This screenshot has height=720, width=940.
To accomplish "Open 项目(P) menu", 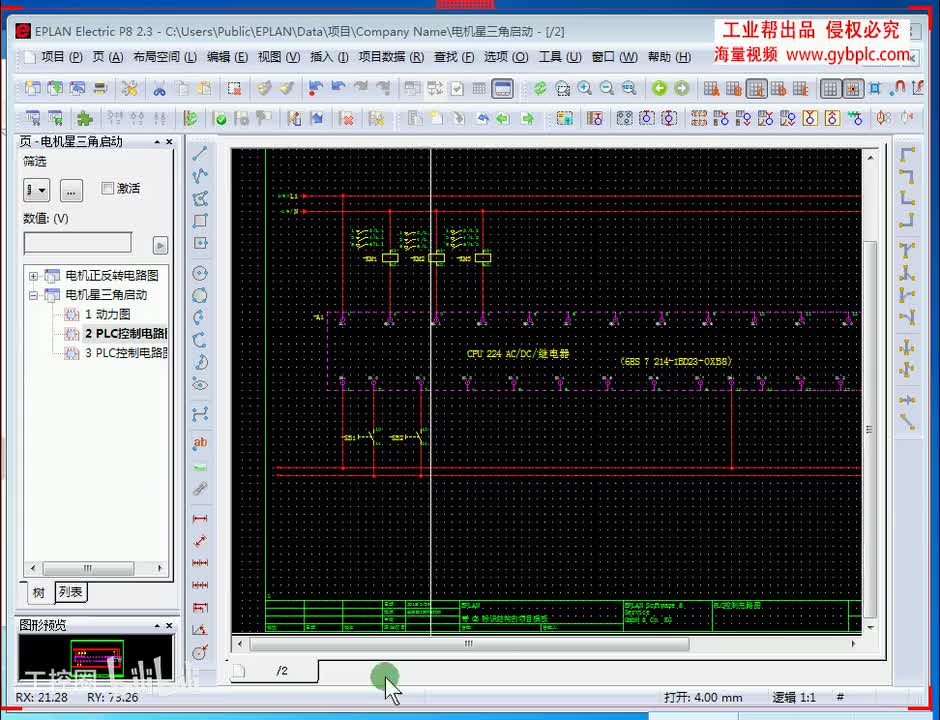I will click(x=62, y=57).
